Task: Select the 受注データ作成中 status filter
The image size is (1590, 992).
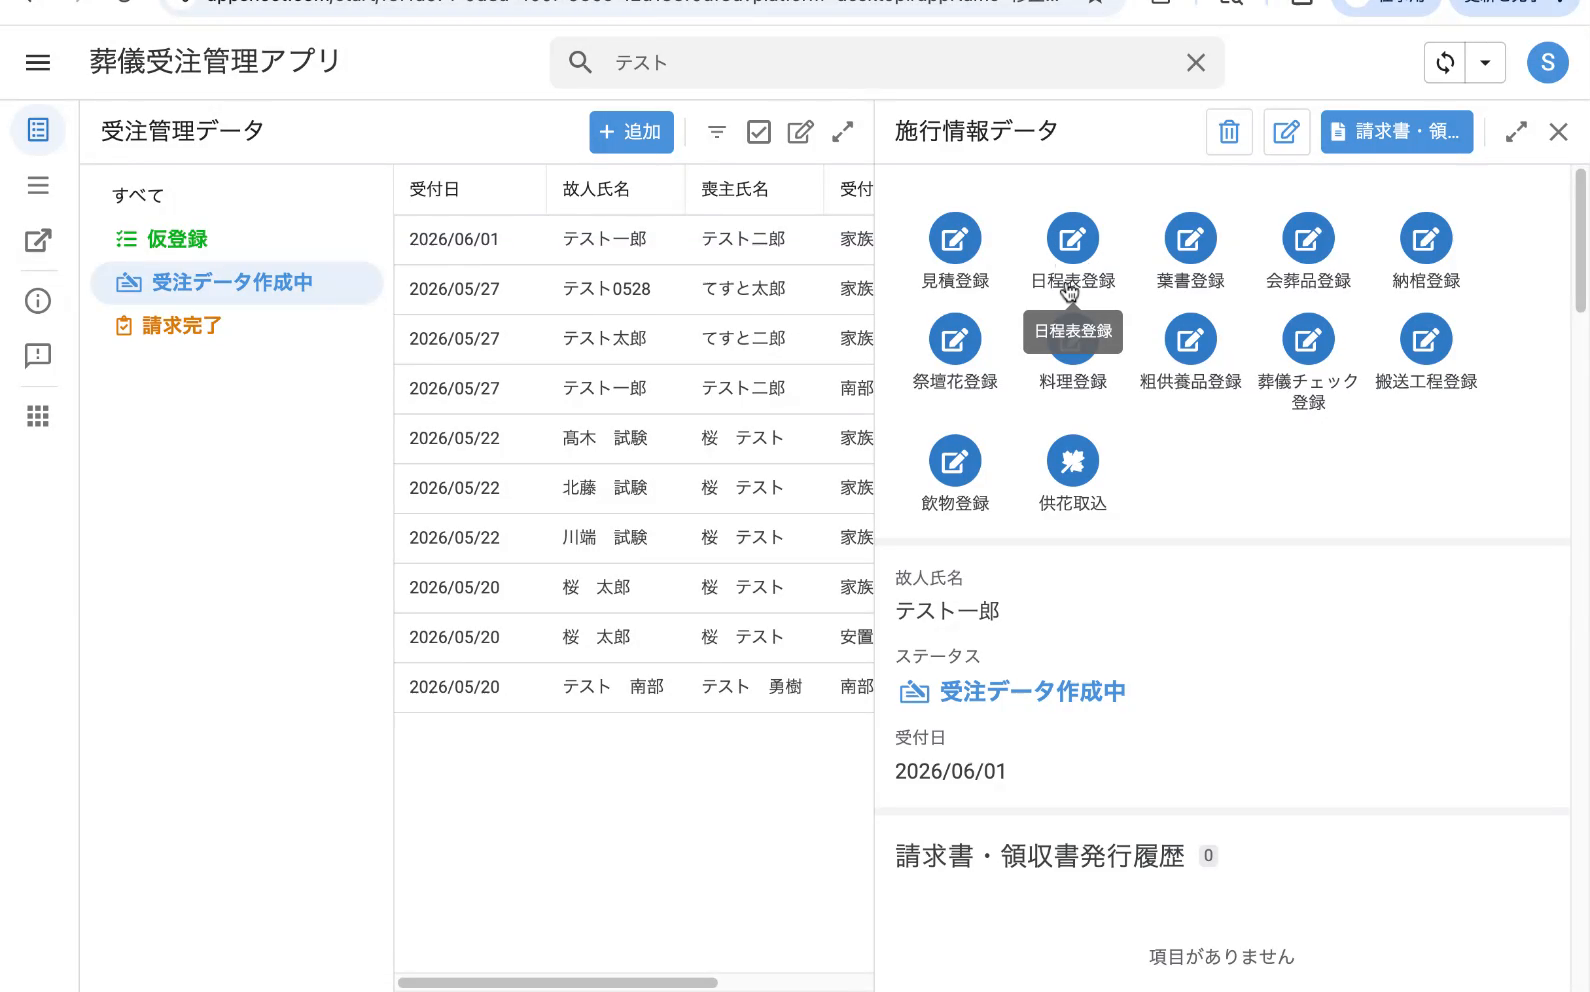Action: [x=237, y=283]
